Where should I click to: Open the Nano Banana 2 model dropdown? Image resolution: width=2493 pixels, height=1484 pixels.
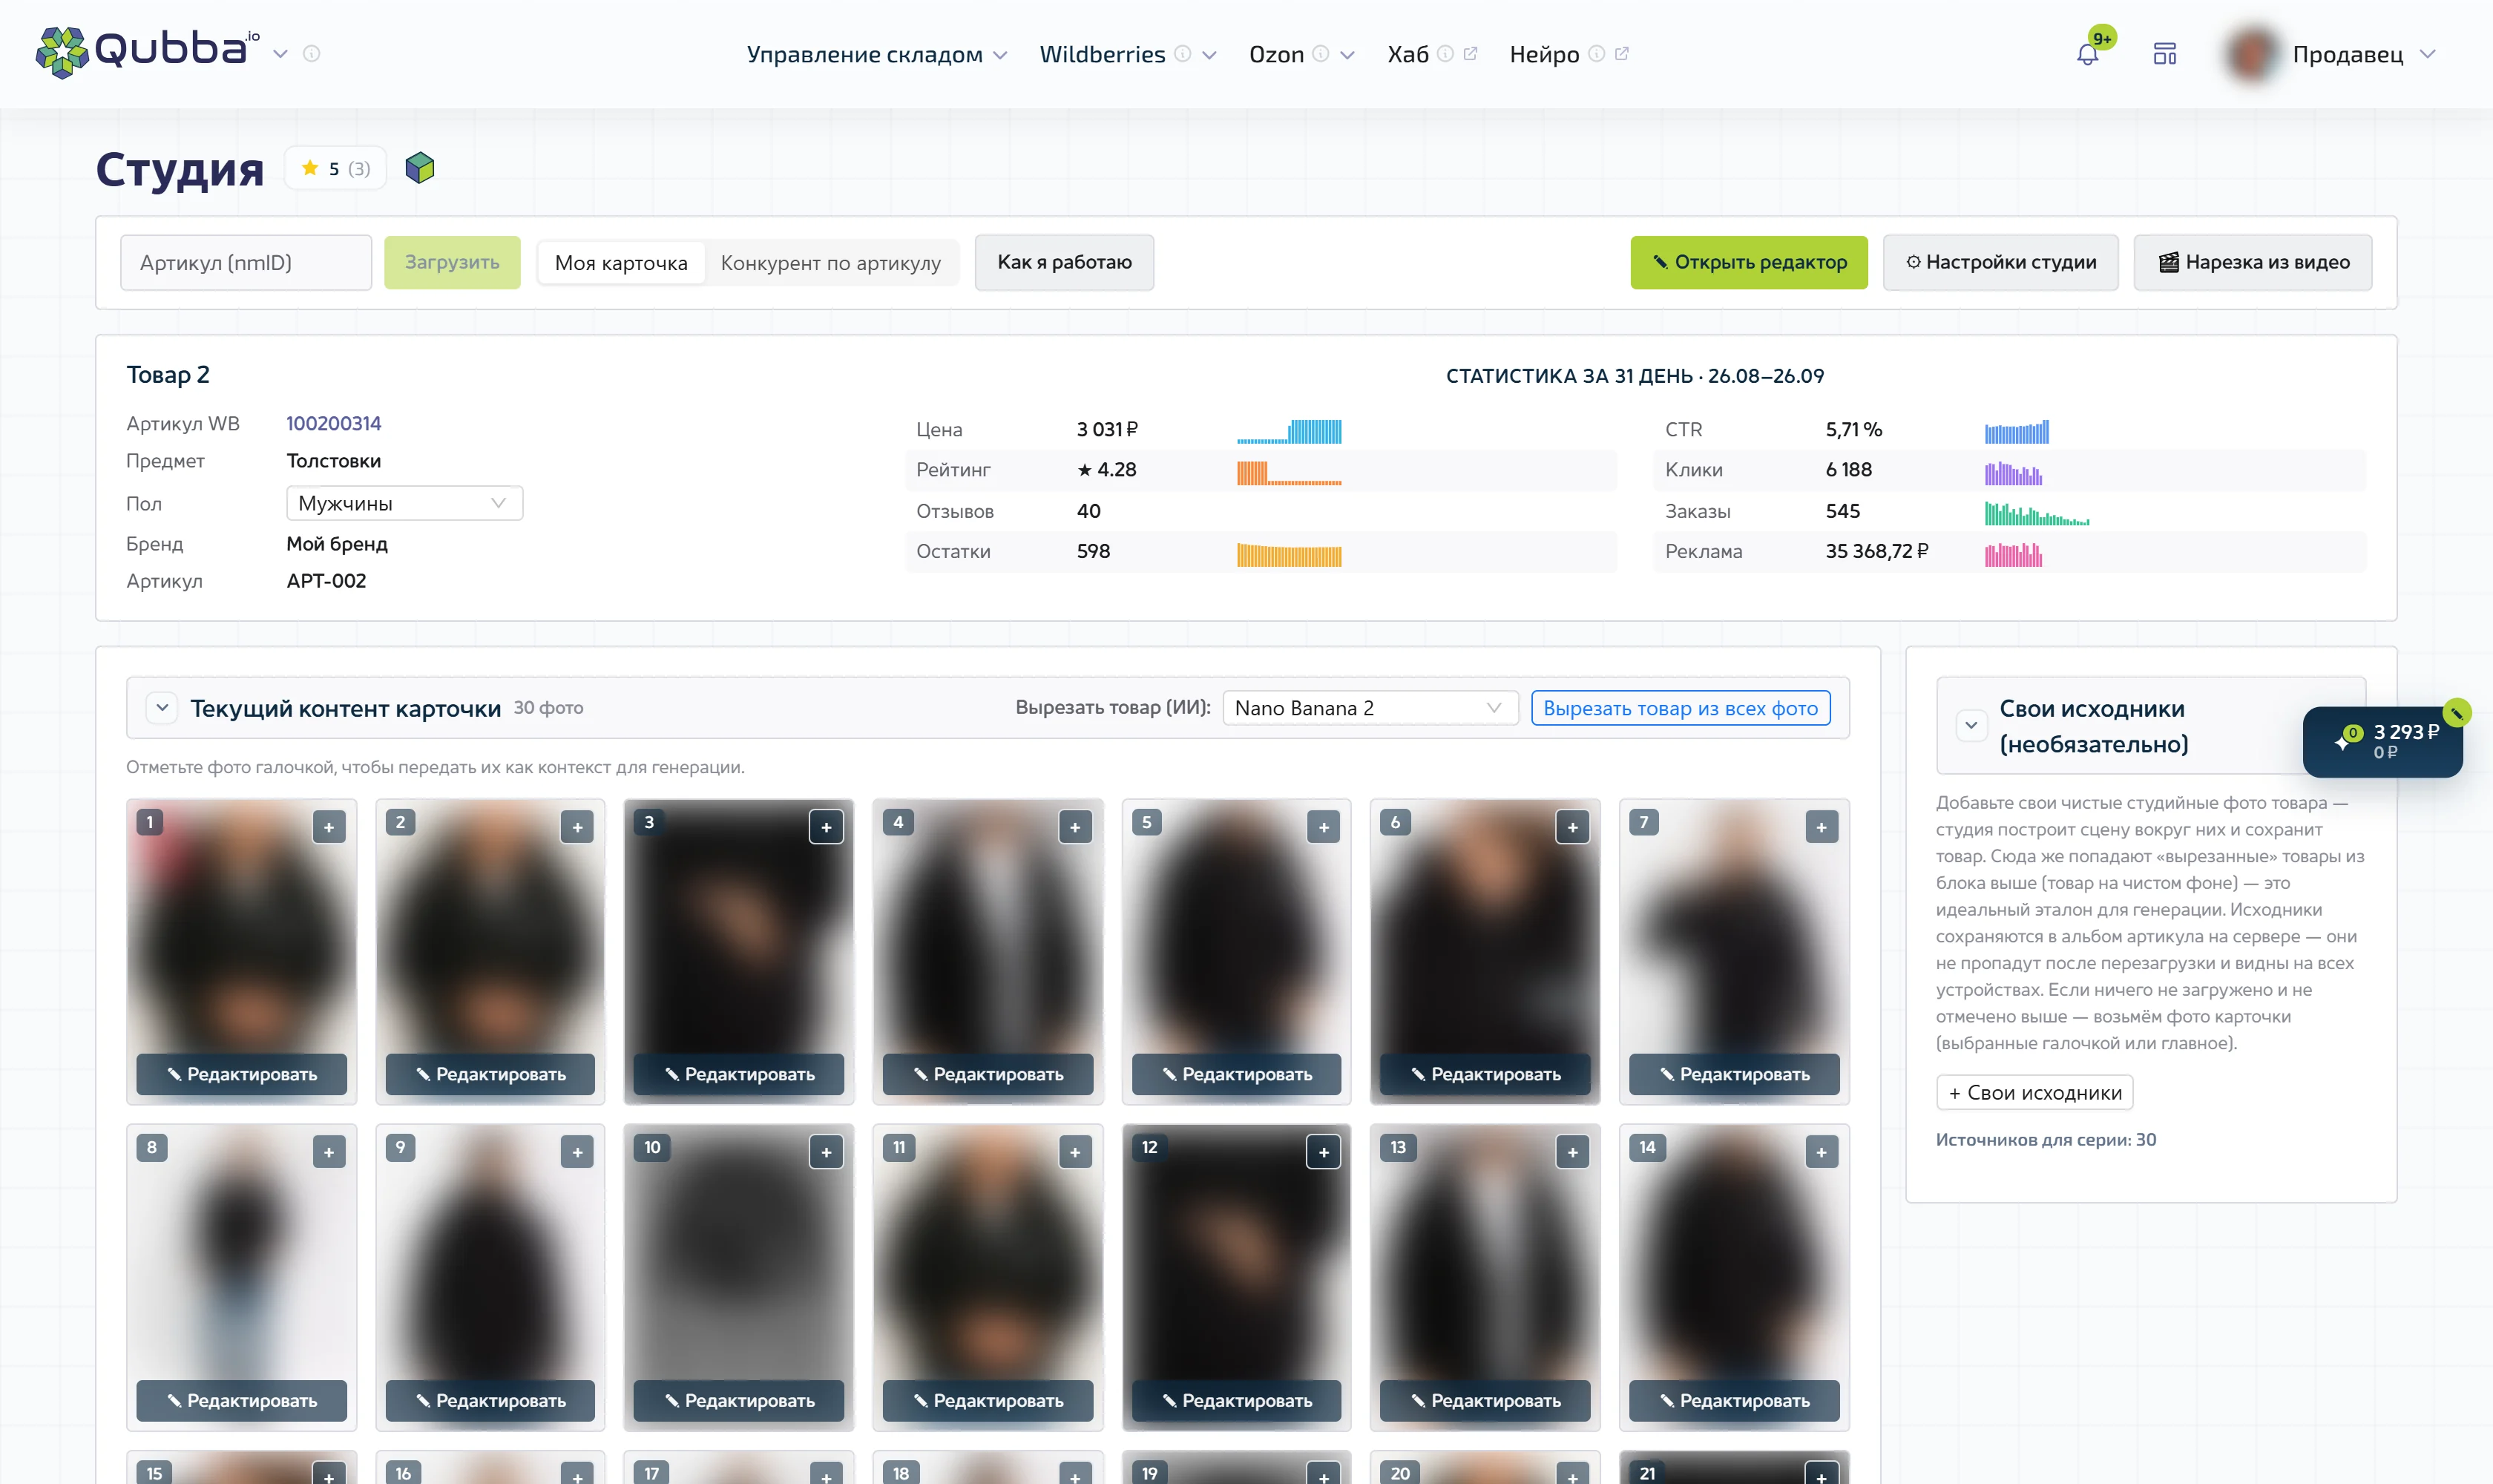(x=1370, y=708)
